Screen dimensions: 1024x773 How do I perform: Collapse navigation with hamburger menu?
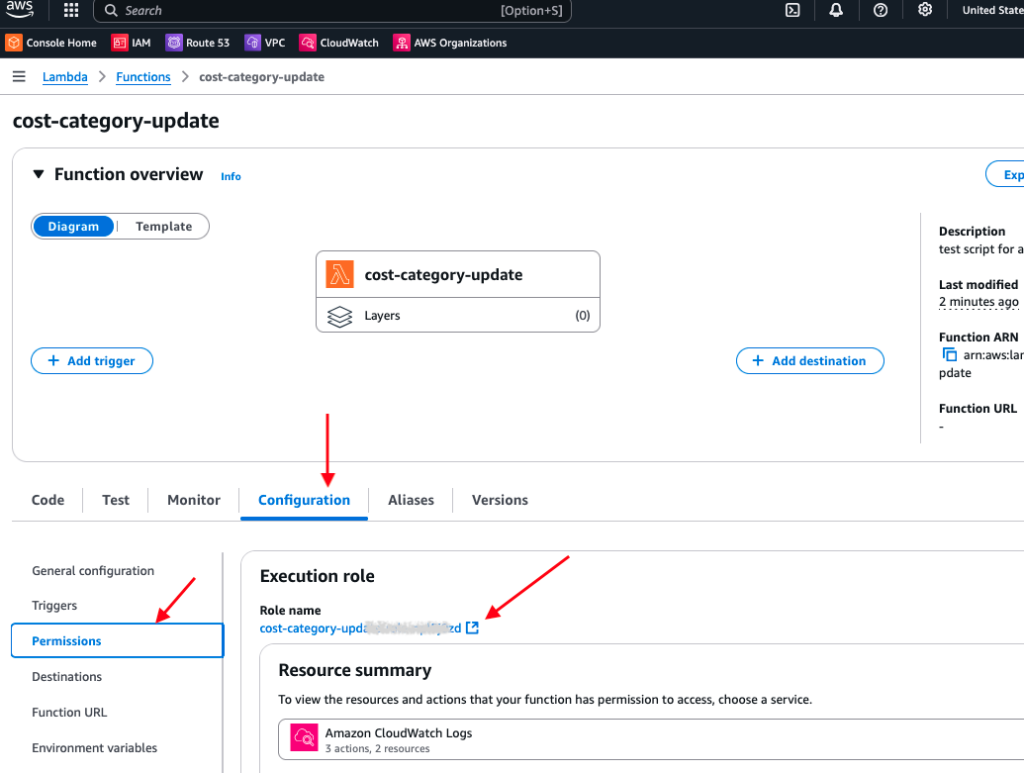[18, 76]
